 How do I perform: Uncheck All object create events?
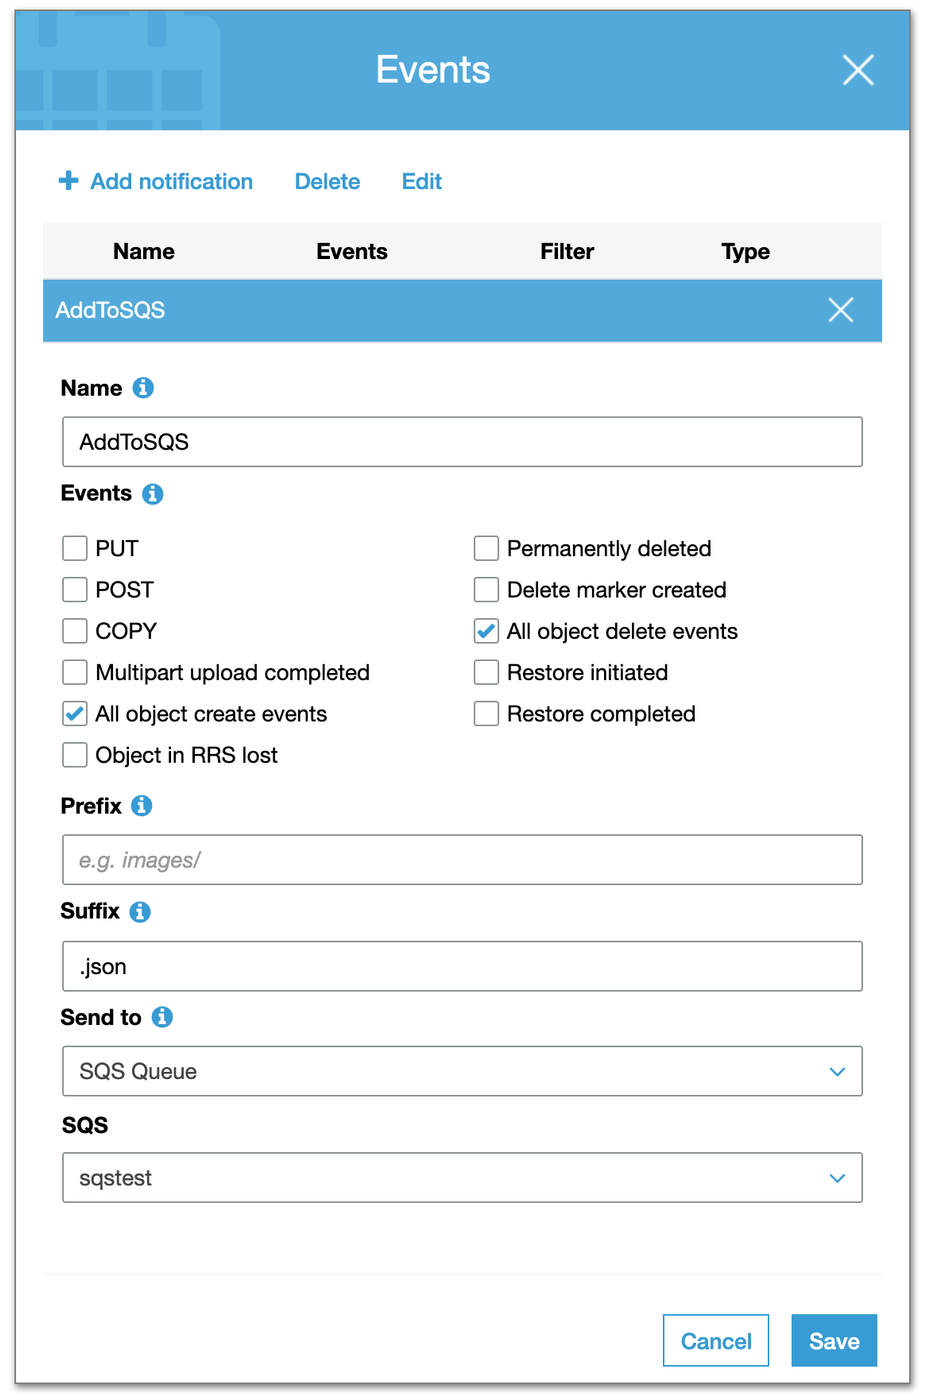pos(75,714)
